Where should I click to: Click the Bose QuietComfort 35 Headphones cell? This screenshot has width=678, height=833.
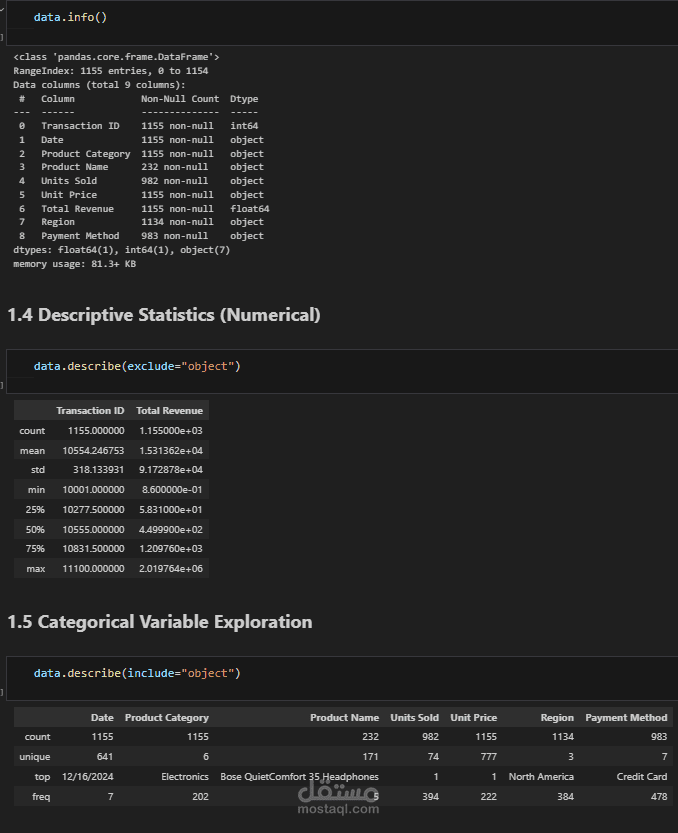click(299, 777)
